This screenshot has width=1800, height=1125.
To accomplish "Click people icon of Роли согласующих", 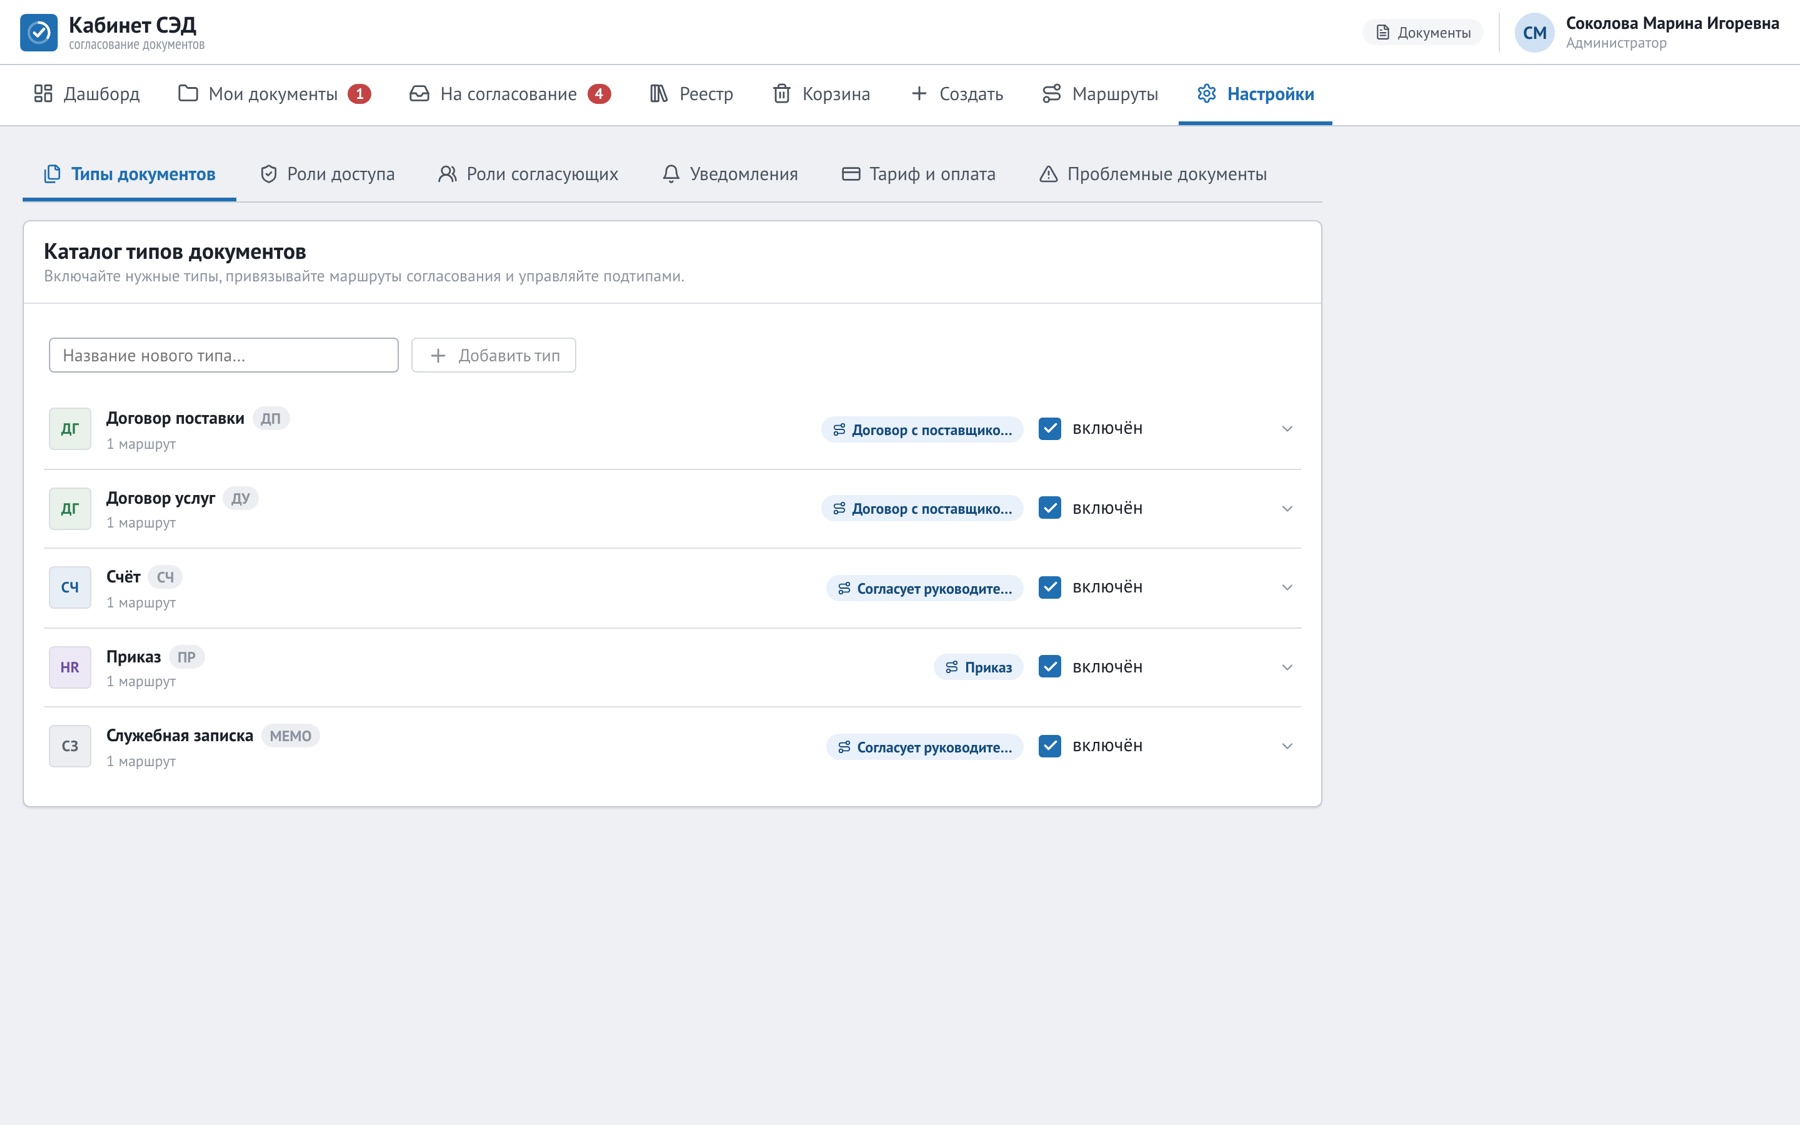I will tap(447, 174).
